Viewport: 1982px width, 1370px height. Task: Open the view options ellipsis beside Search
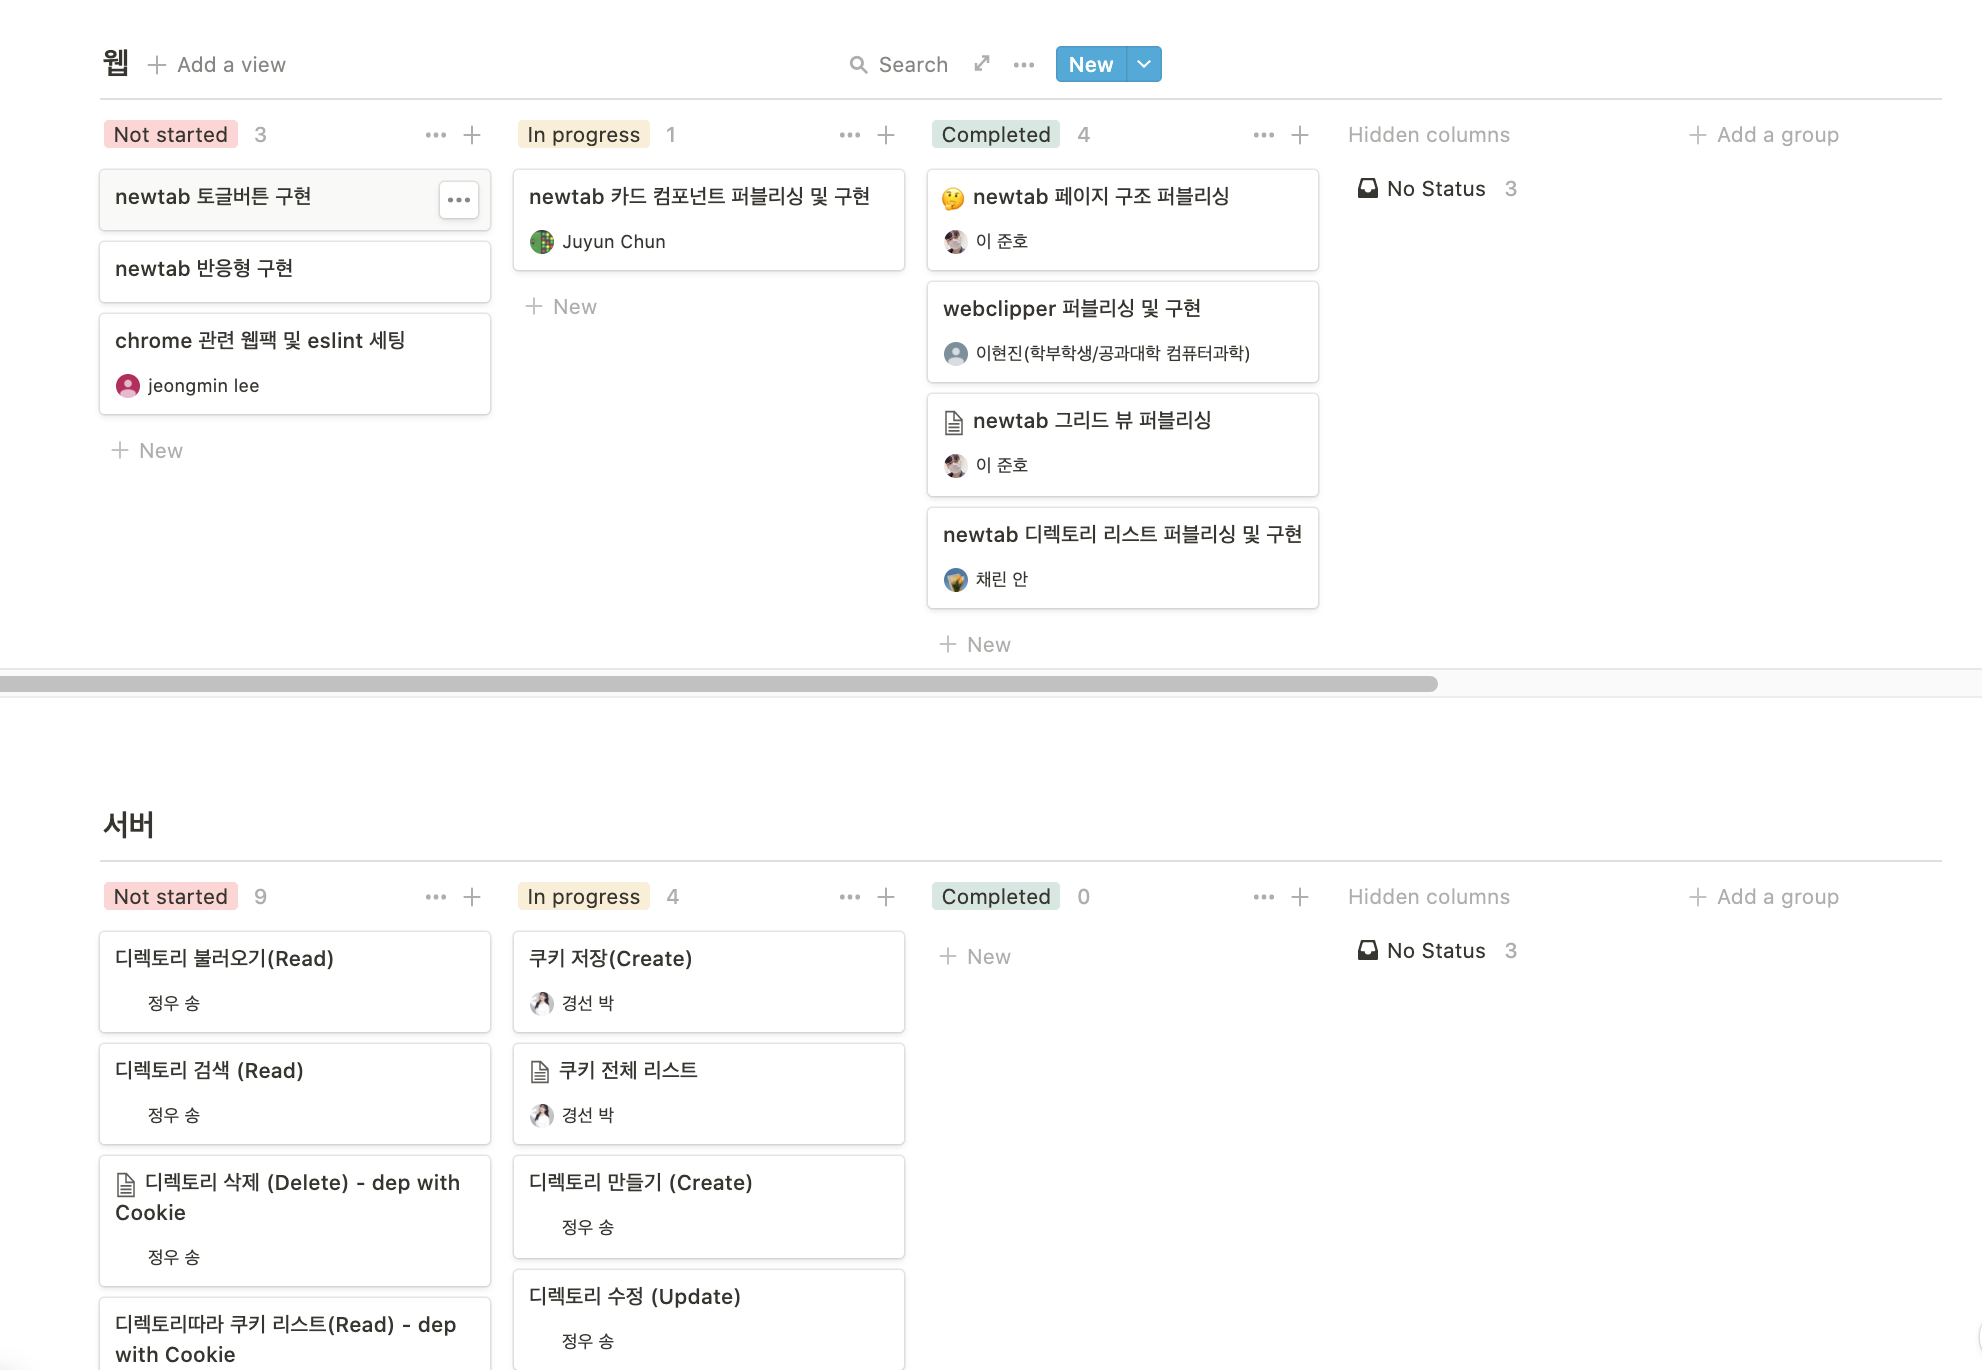pos(1023,65)
